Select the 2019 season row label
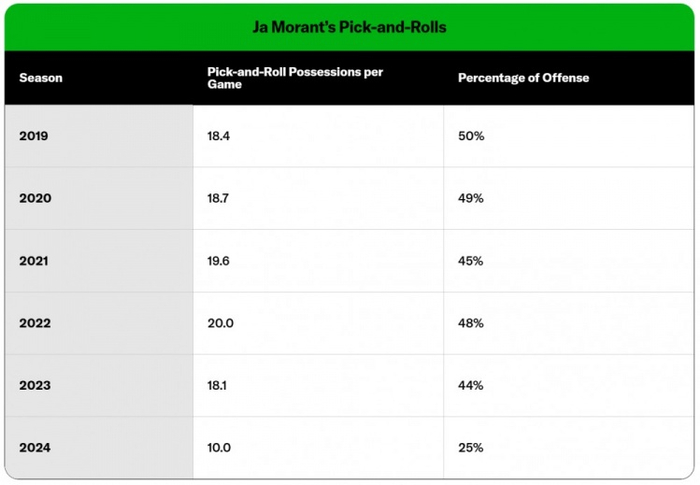 tap(35, 136)
